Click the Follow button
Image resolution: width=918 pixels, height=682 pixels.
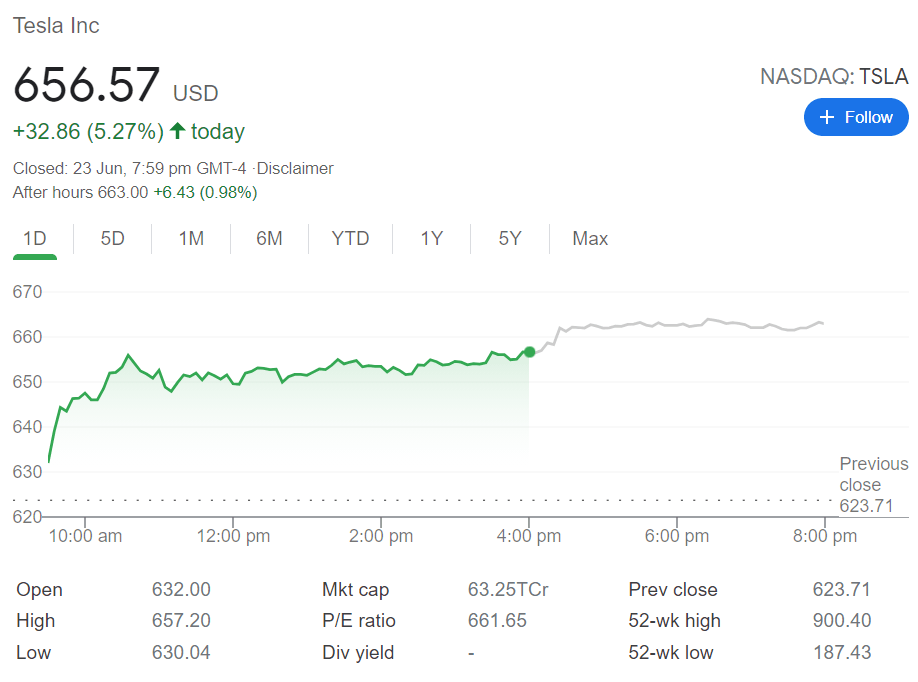click(856, 117)
